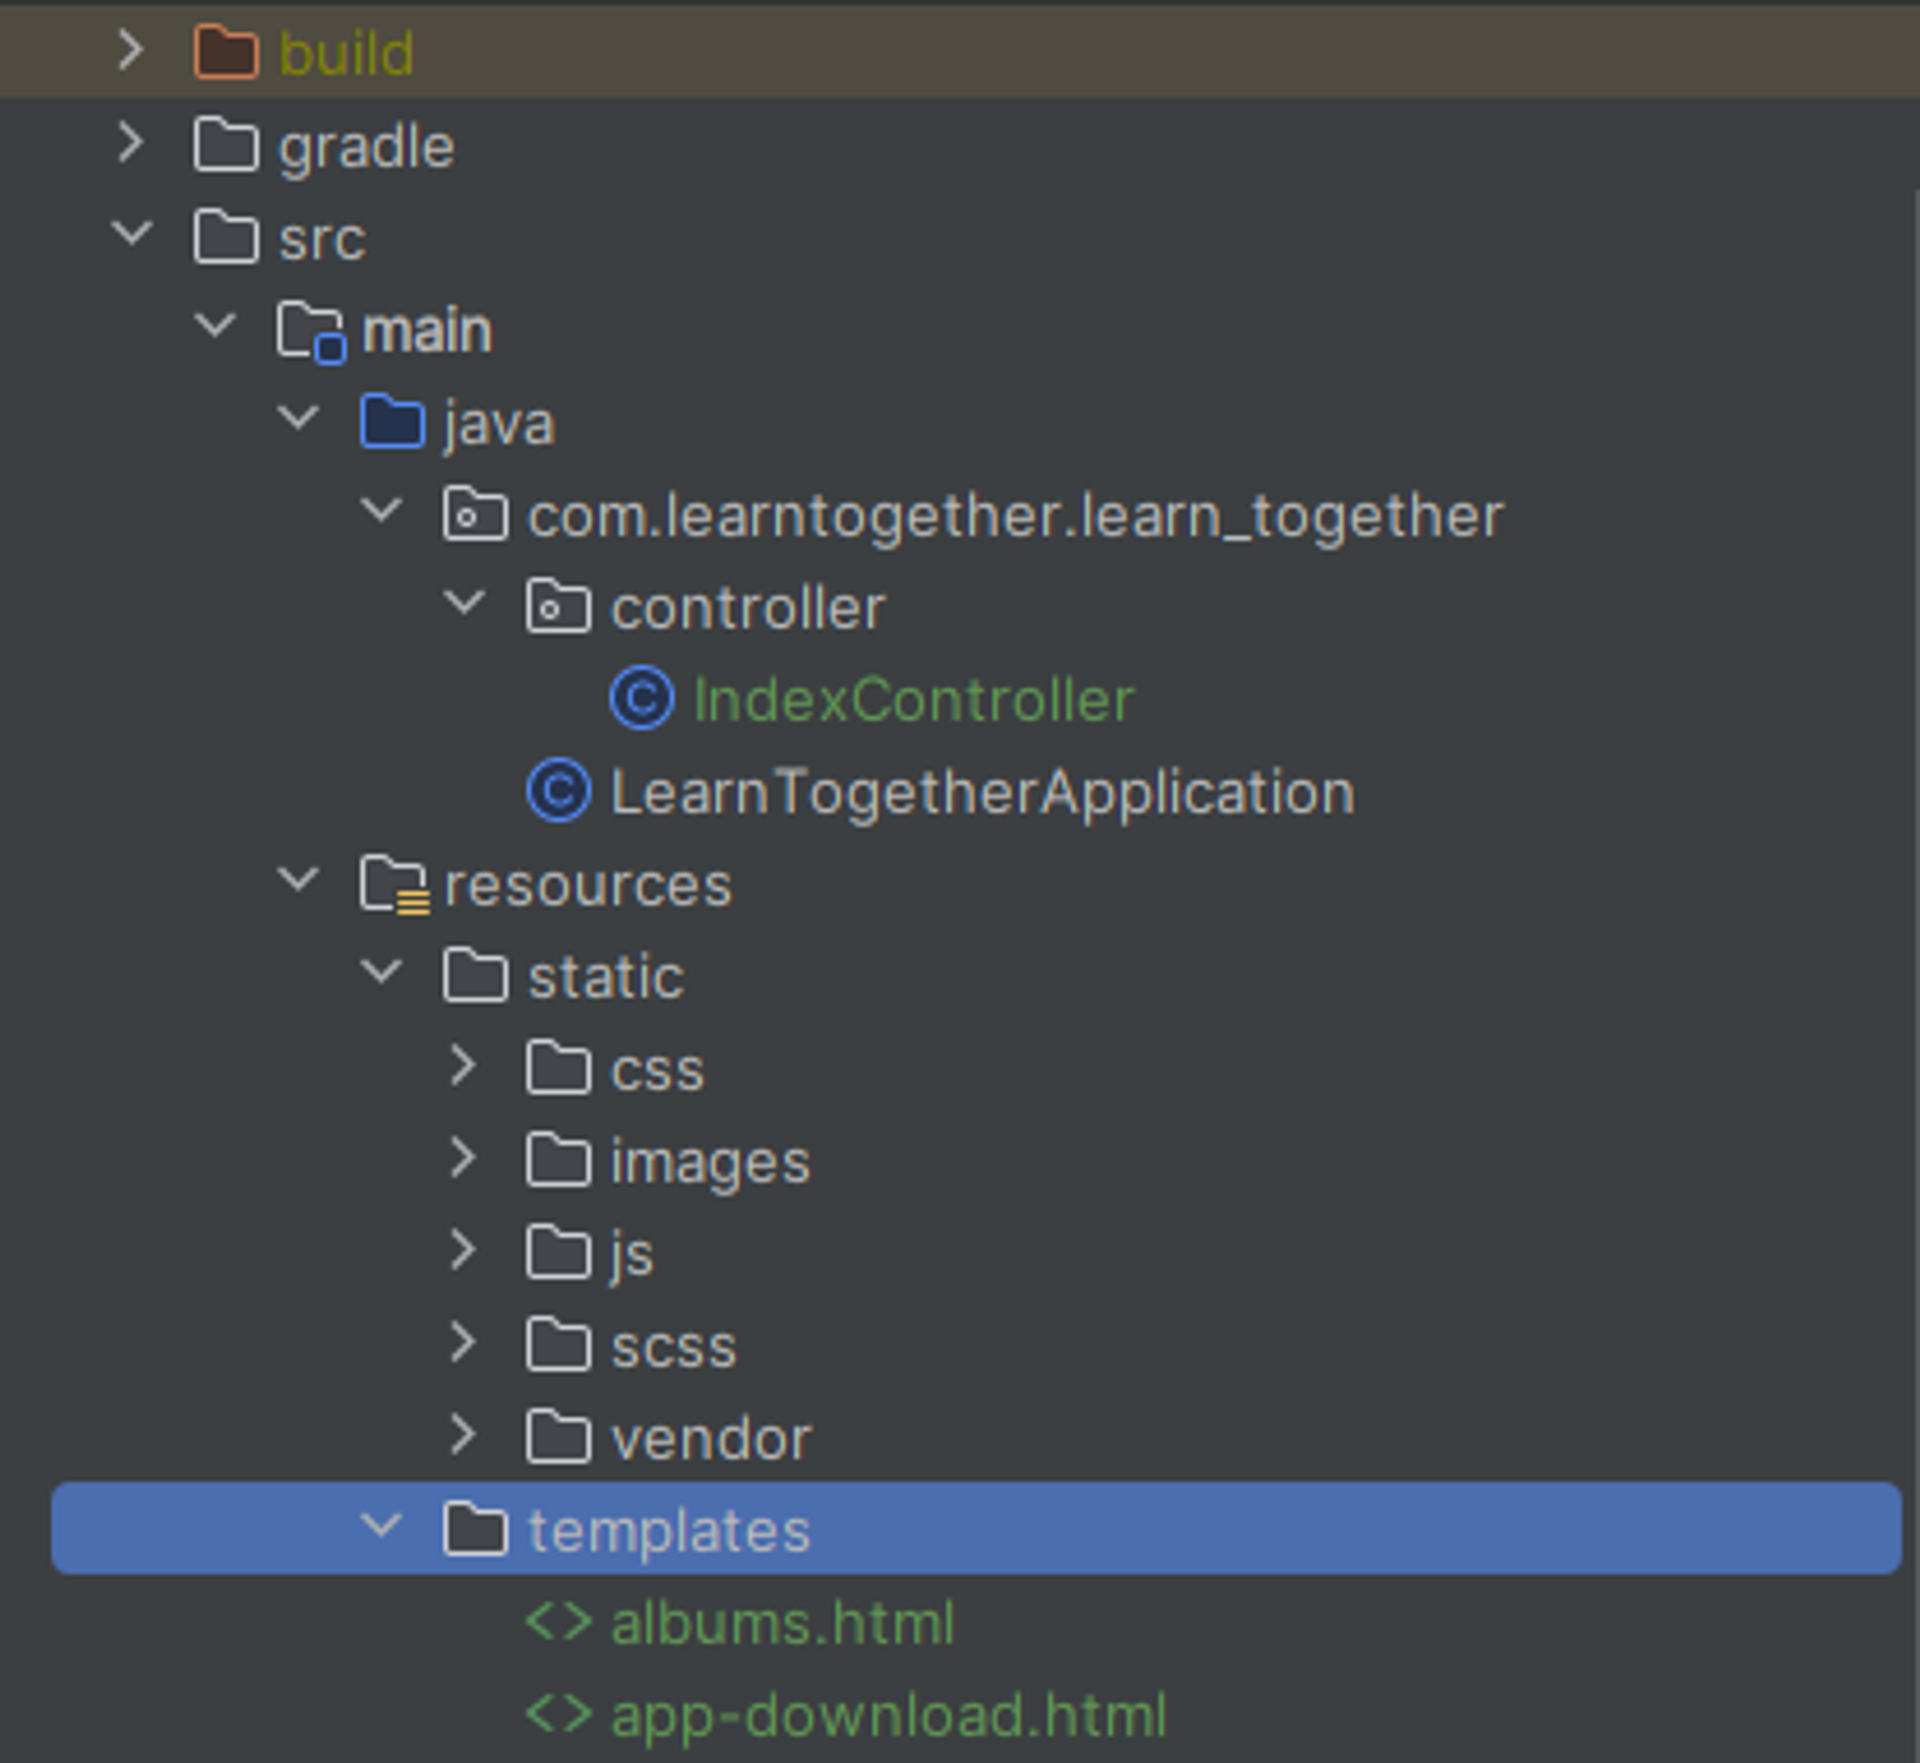This screenshot has width=1920, height=1763.
Task: Click the LearnTogetherApplication class icon
Action: tap(559, 791)
